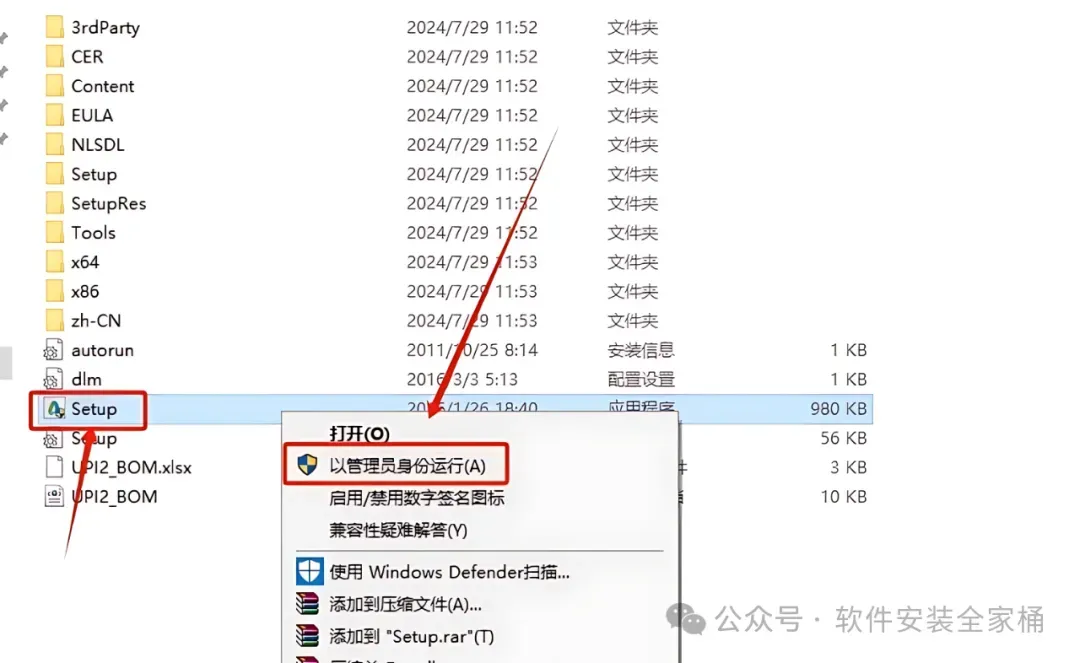Click the UPI2_BOM.xlsx file icon
The image size is (1080, 663).
pyautogui.click(x=54, y=467)
